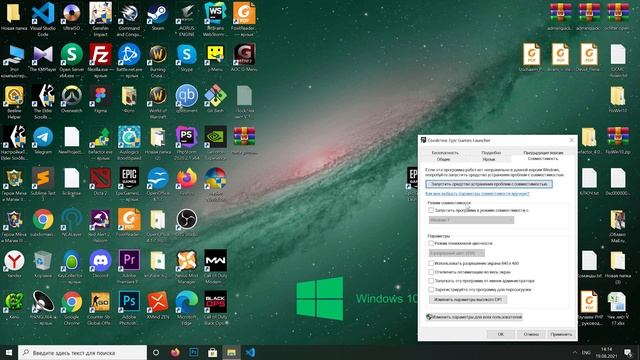Click 'Изменить параметры для всех пользователей'
Image resolution: width=640 pixels, height=360 pixels.
(x=474, y=317)
